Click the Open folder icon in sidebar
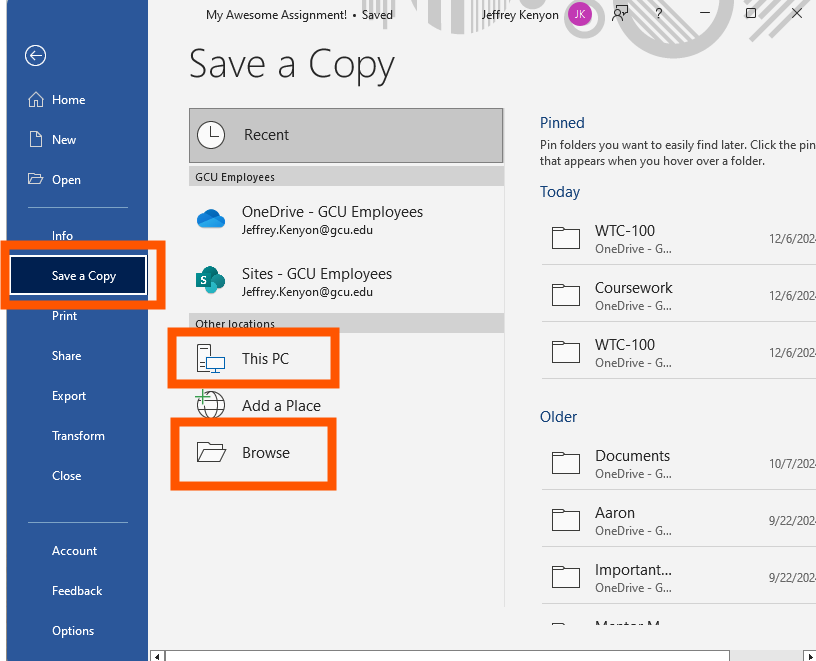The height and width of the screenshot is (661, 816). coord(35,179)
